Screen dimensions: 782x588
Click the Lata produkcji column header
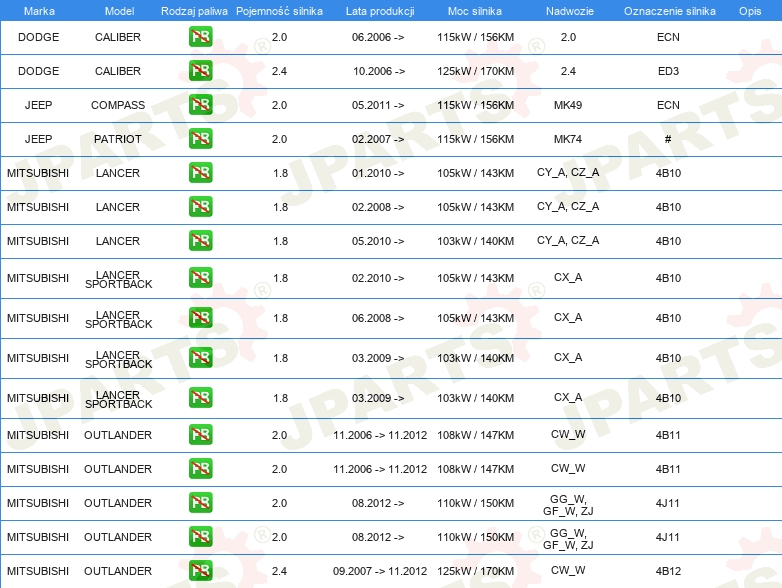pyautogui.click(x=379, y=10)
